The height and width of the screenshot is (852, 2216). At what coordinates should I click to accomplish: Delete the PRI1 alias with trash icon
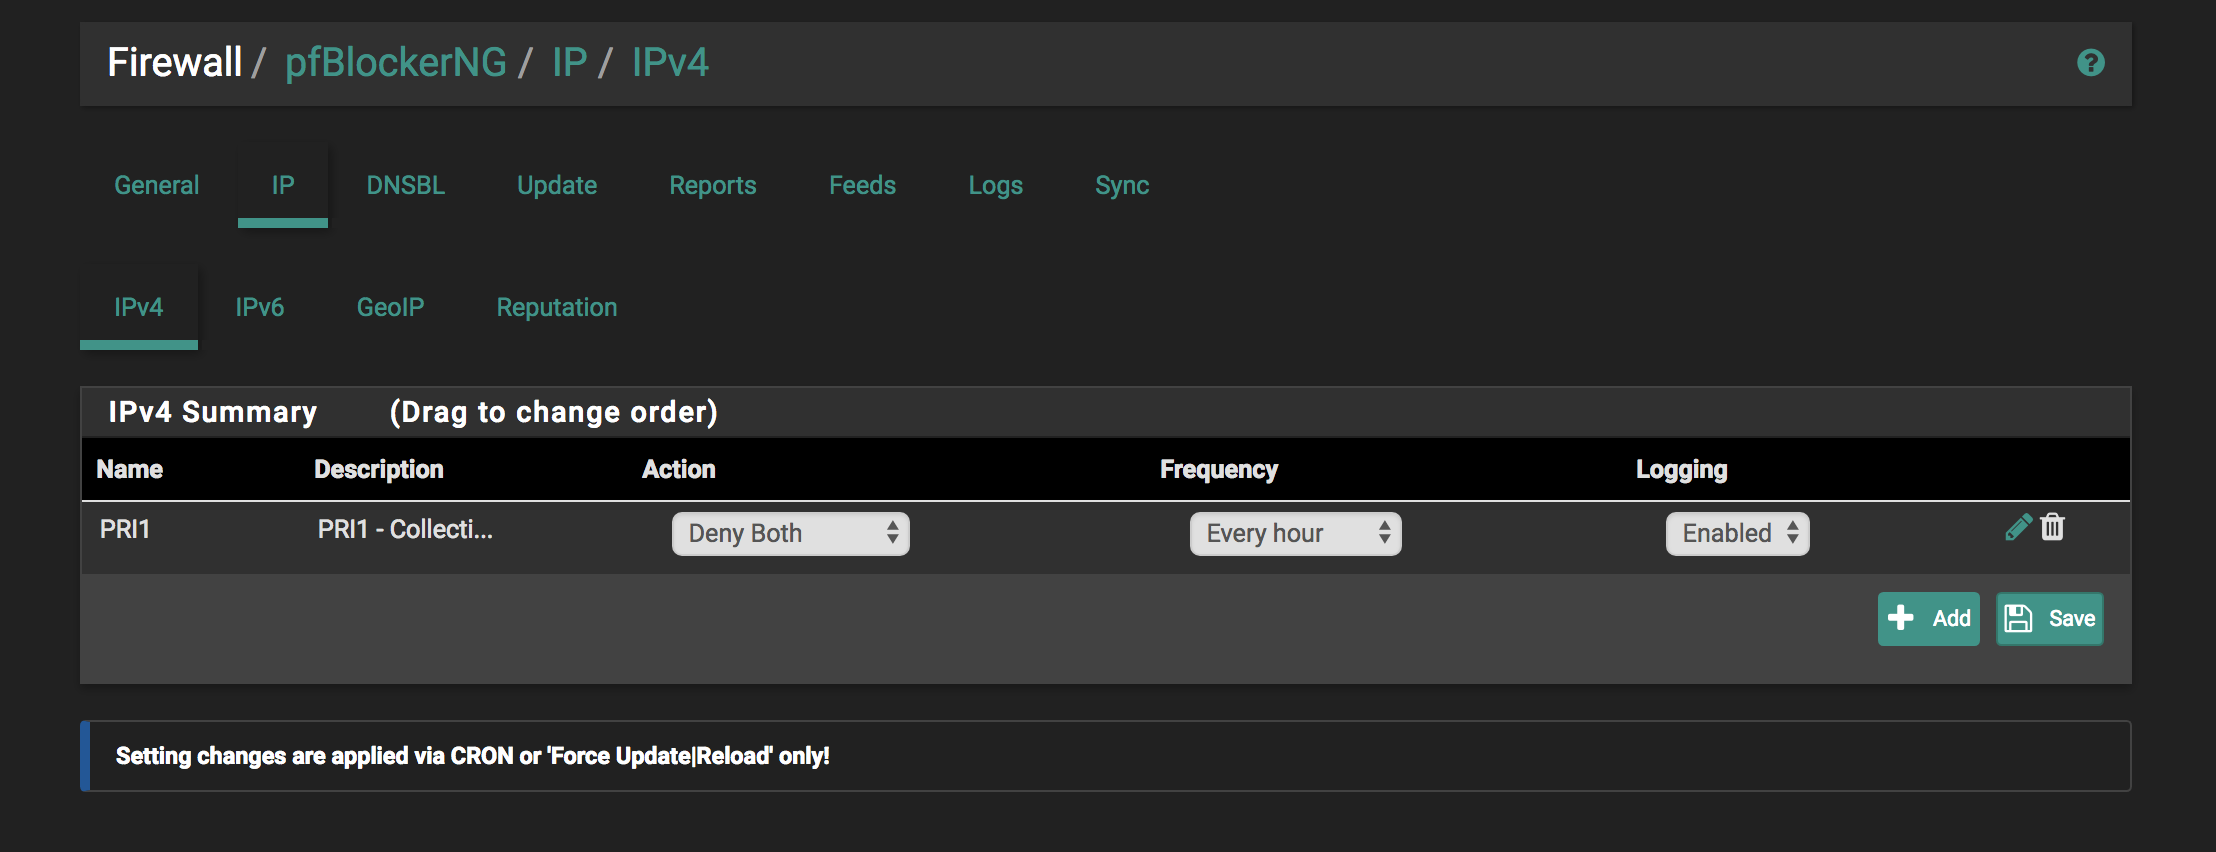coord(2053,527)
